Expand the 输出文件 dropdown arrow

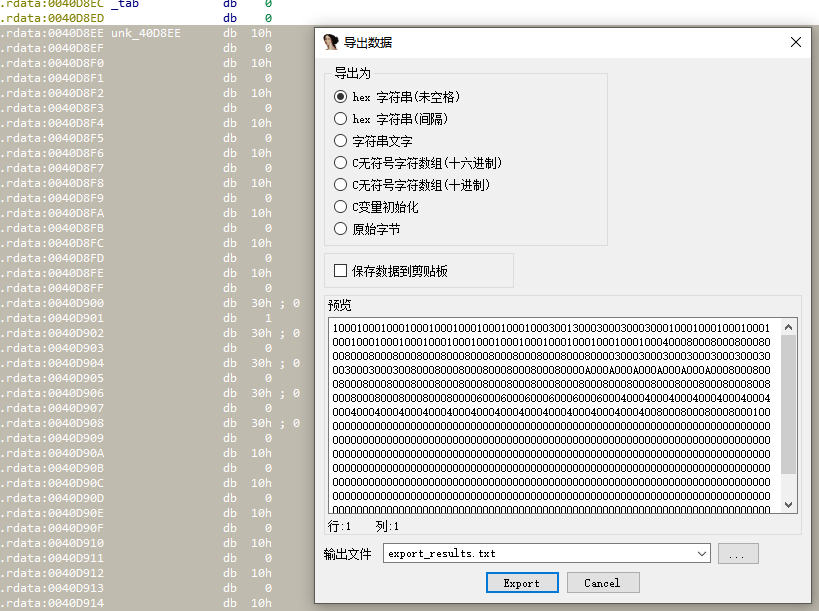(702, 553)
